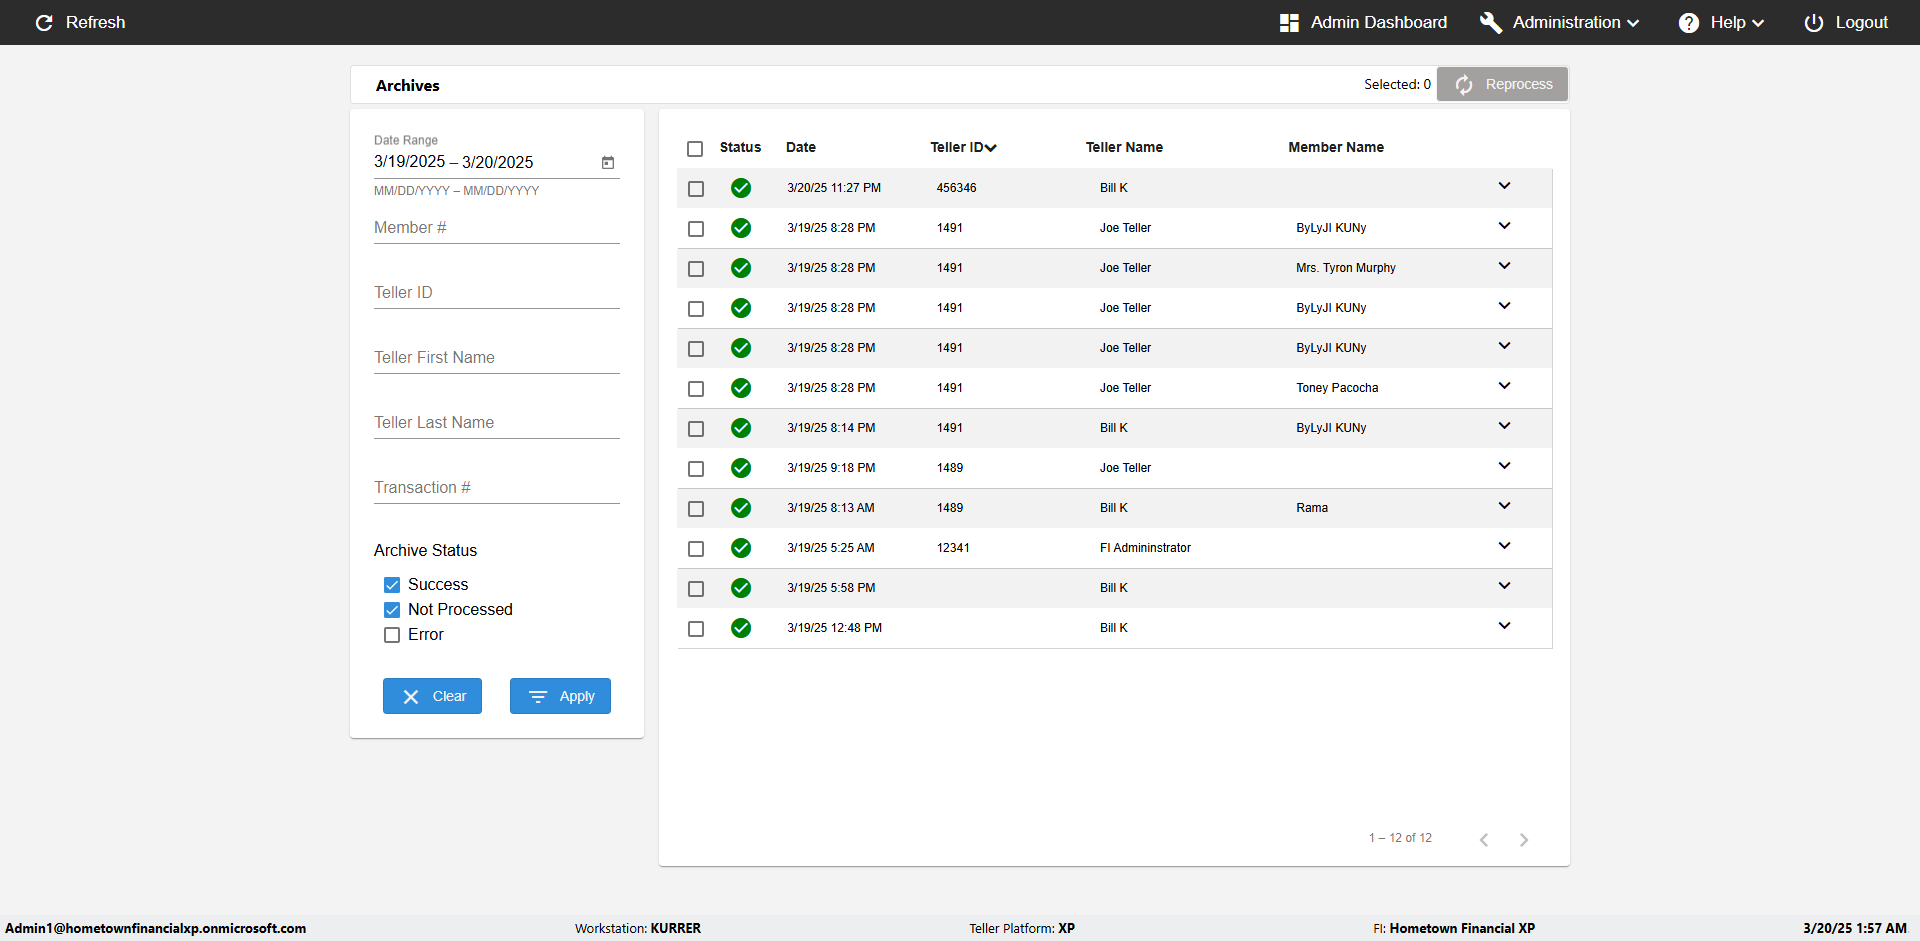Click the Logout power icon
Image resolution: width=1920 pixels, height=941 pixels.
1813,23
